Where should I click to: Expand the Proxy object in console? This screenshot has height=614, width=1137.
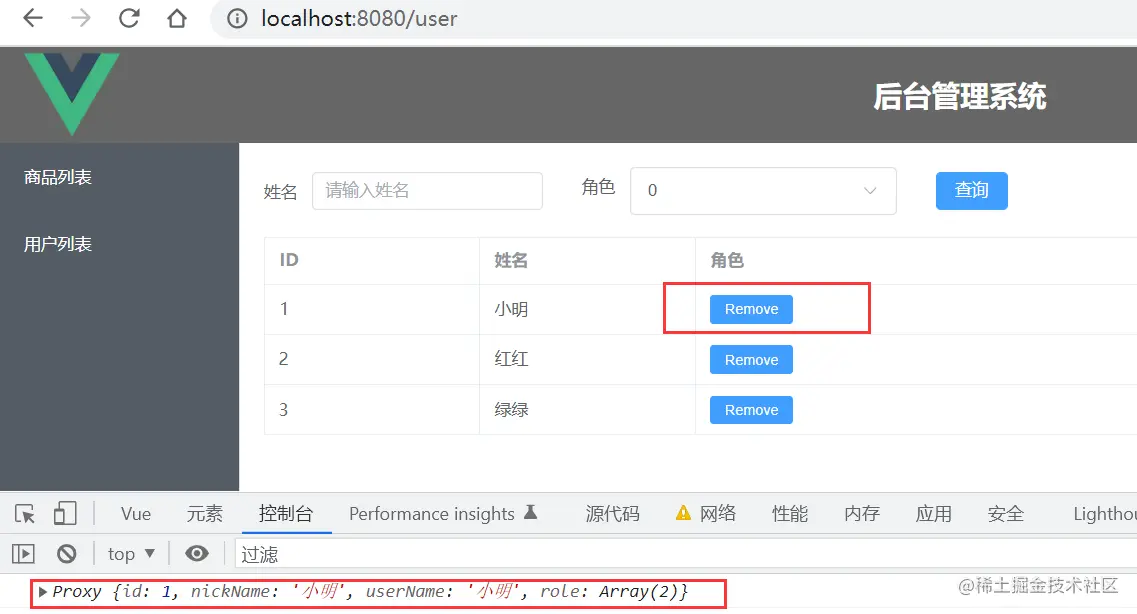click(x=43, y=592)
